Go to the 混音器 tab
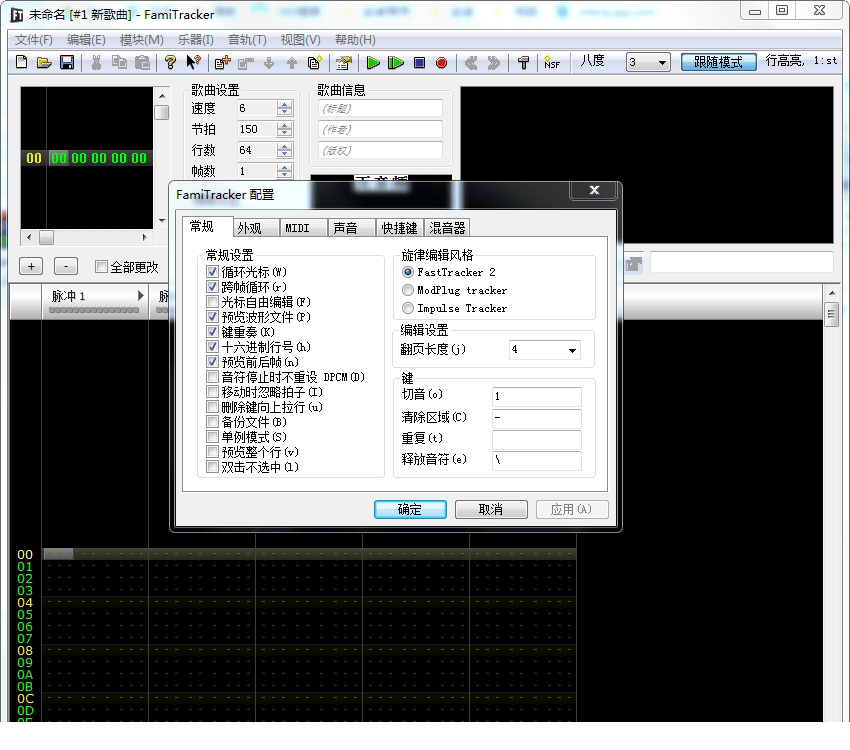The width and height of the screenshot is (850, 750). point(447,228)
